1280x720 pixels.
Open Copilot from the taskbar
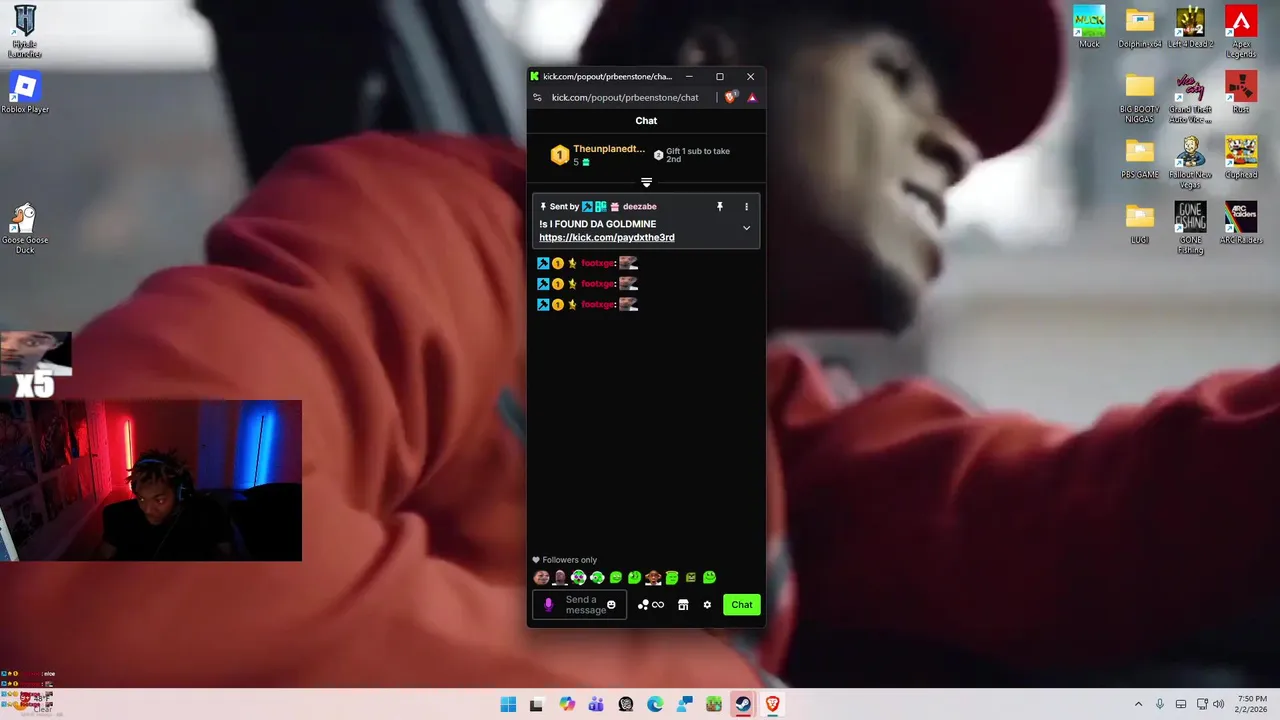(x=567, y=704)
